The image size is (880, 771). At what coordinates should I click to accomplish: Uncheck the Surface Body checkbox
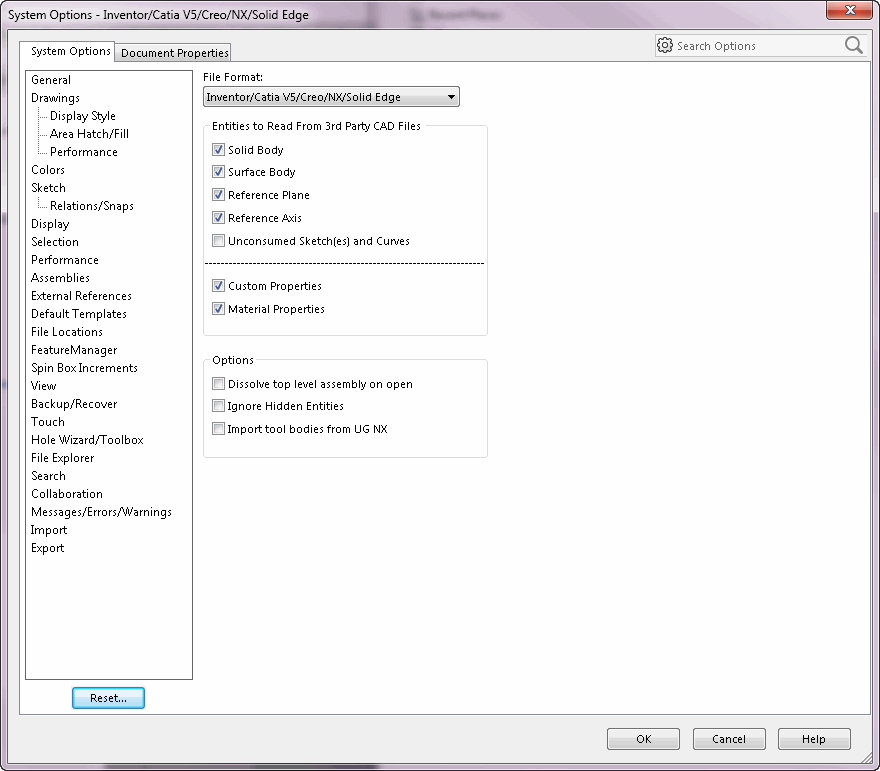pyautogui.click(x=218, y=172)
